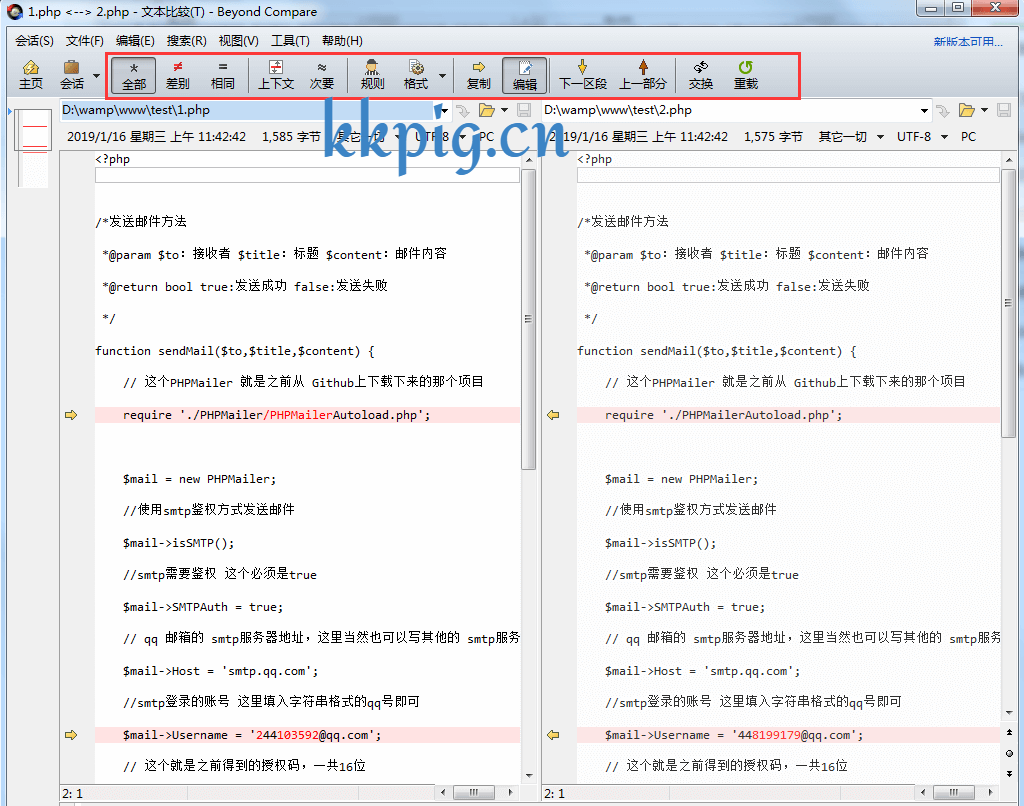The image size is (1024, 806).
Task: Click the 会话 briefcase toolbar icon
Action: (72, 75)
